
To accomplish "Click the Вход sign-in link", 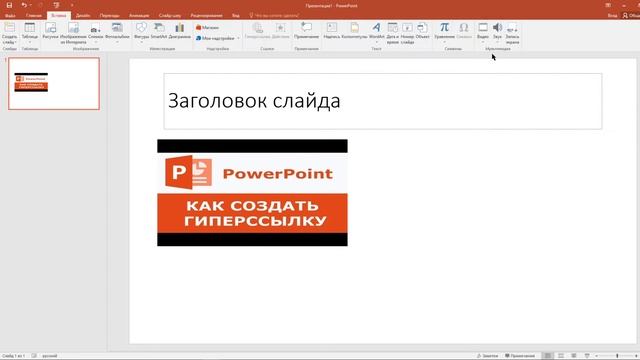I will pos(612,16).
